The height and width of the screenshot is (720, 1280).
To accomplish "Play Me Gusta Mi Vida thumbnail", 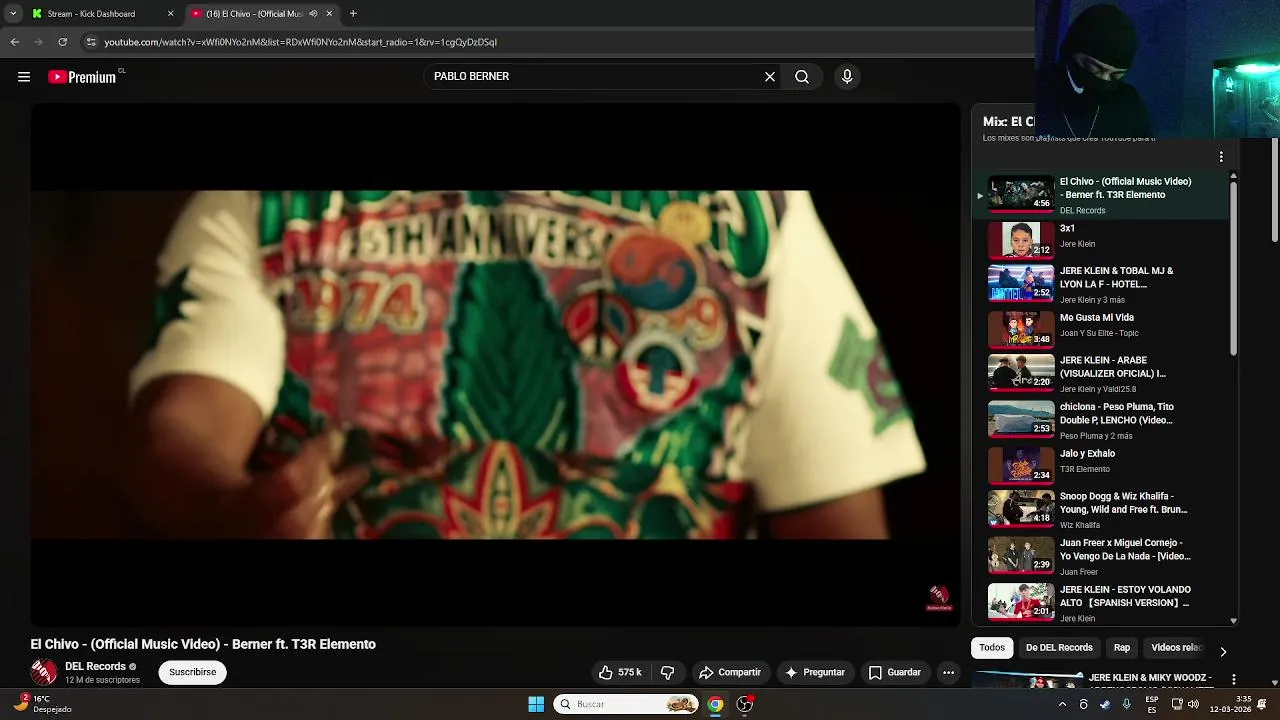I will [x=1021, y=329].
